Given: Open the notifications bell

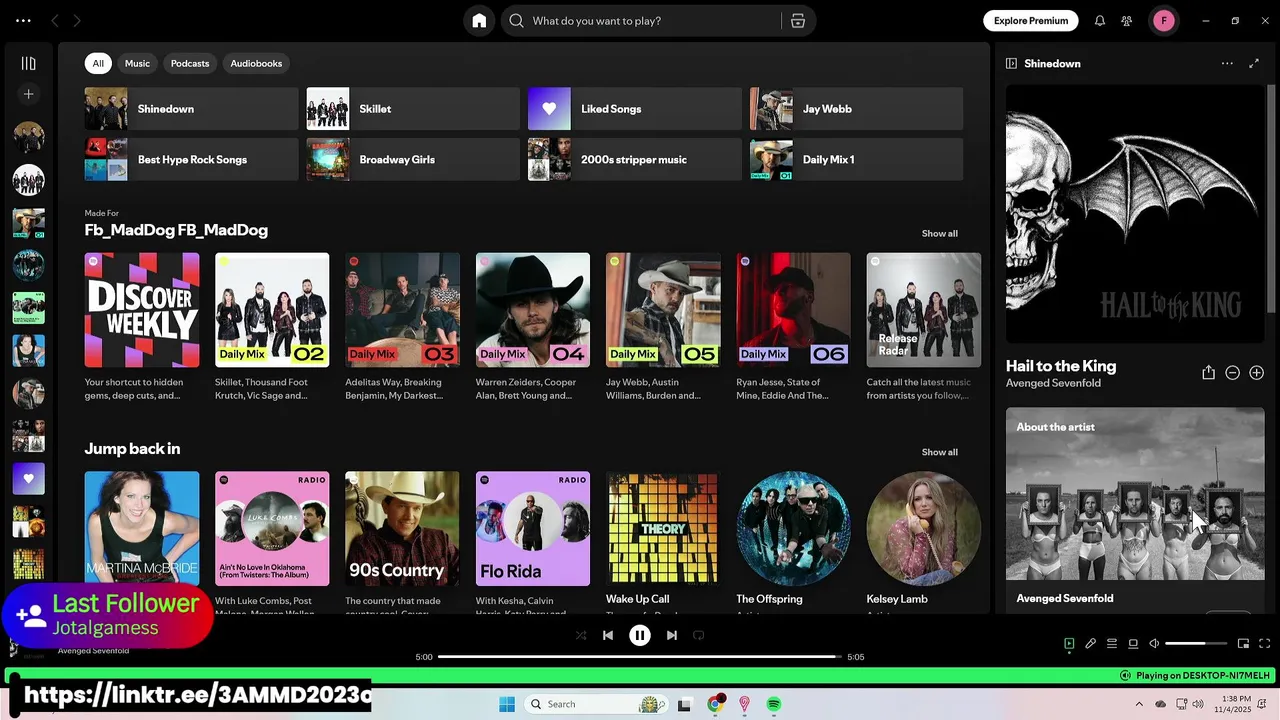Looking at the screenshot, I should (x=1100, y=21).
